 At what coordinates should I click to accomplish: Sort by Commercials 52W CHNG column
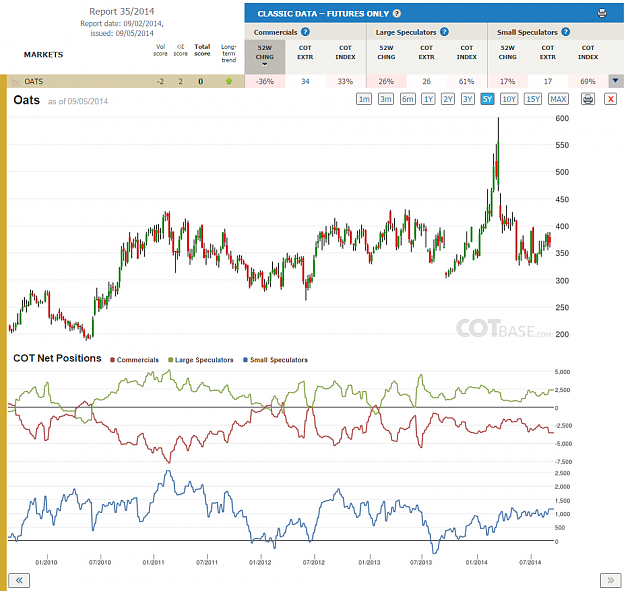click(265, 56)
